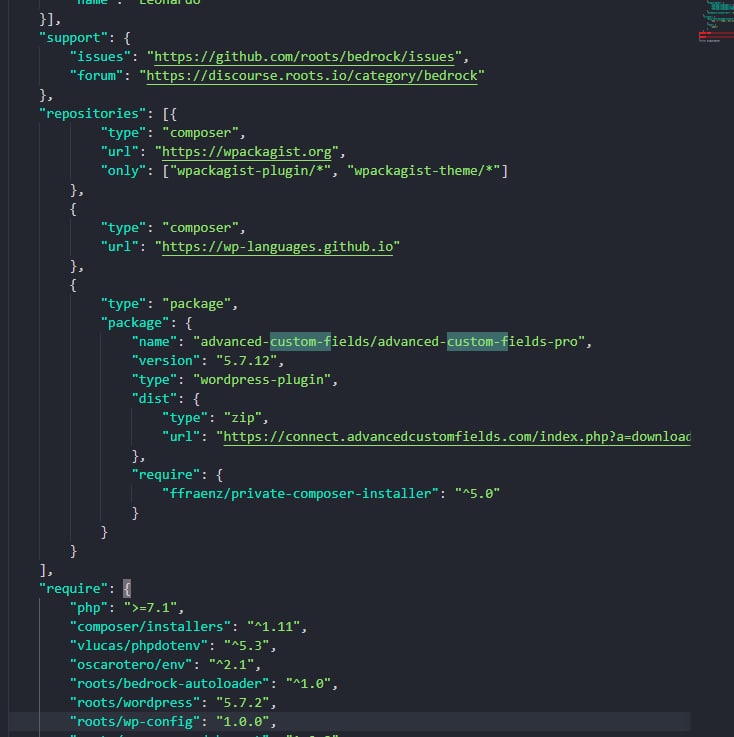Click the "composer/installers" key
The image size is (734, 737).
point(150,627)
